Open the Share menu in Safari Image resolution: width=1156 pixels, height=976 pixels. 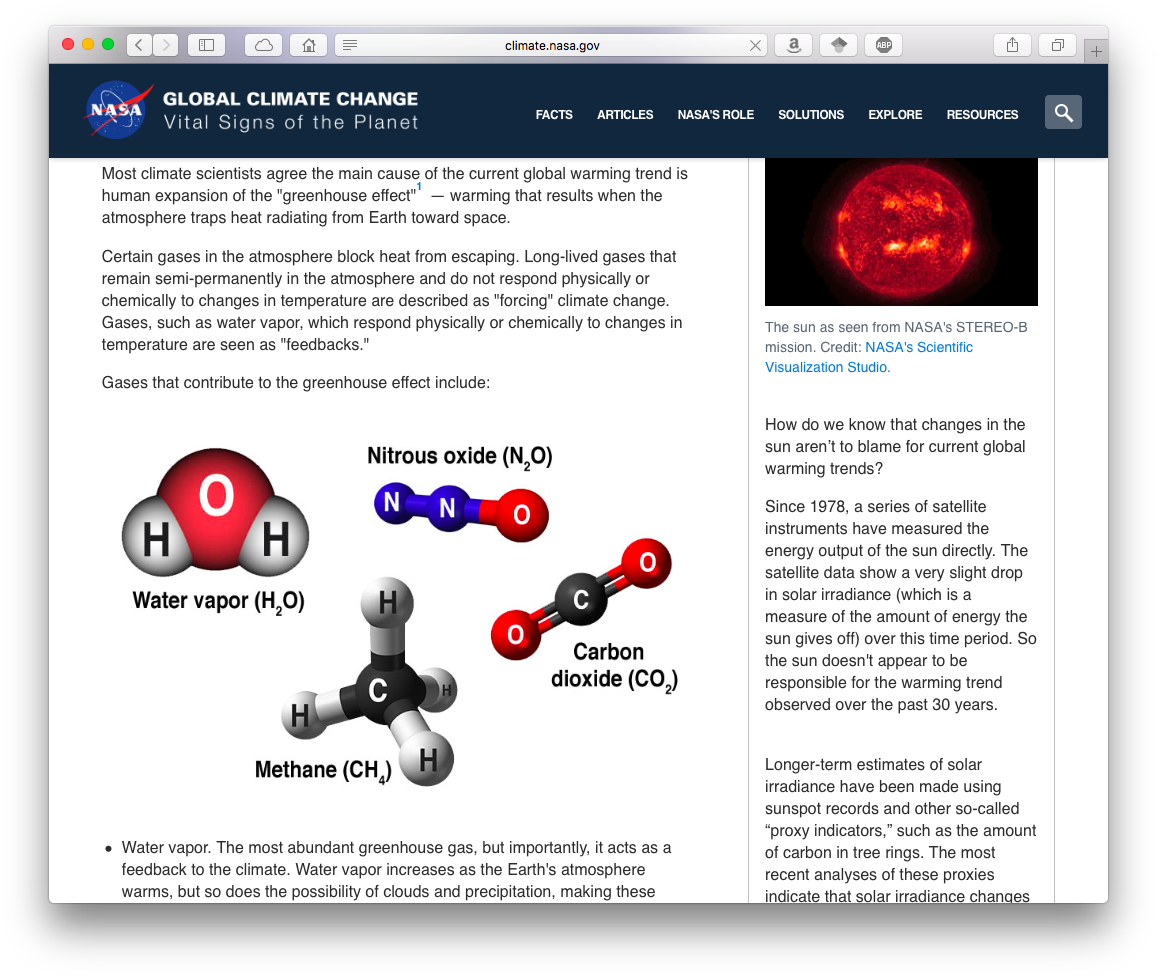pyautogui.click(x=1011, y=44)
